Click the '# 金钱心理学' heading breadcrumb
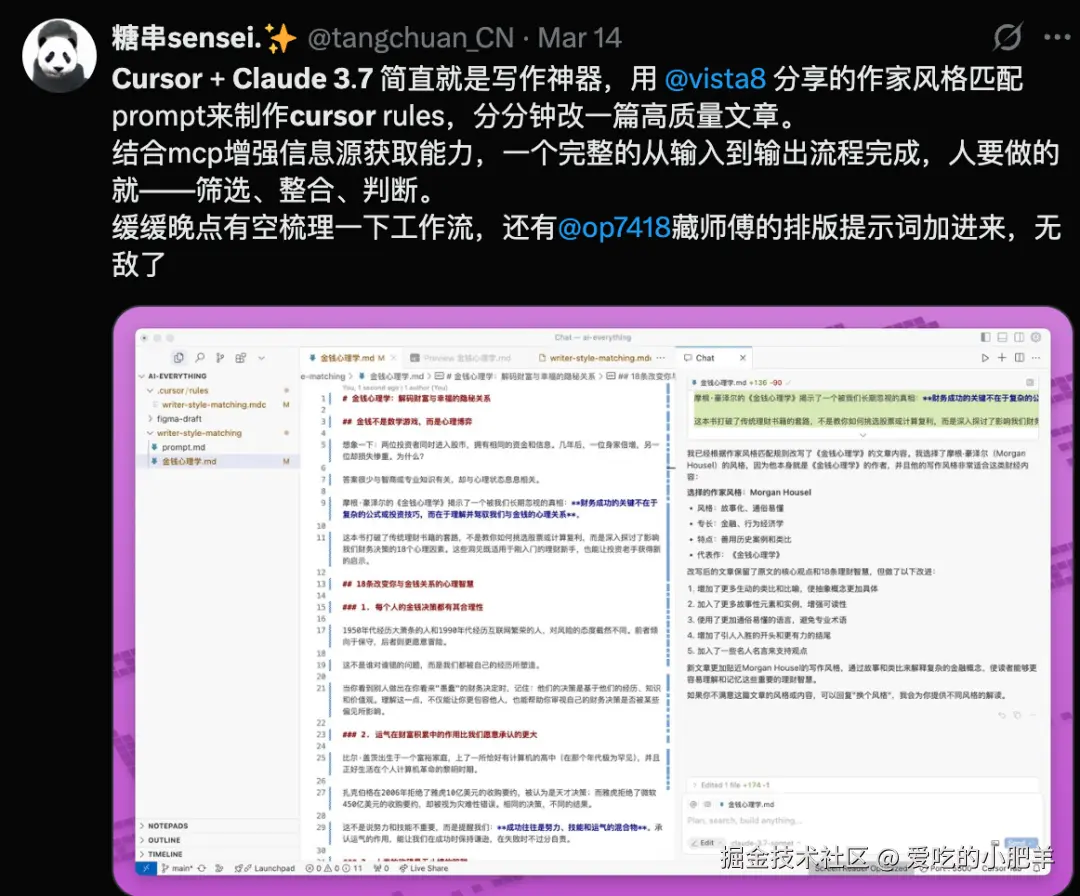 [x=515, y=377]
